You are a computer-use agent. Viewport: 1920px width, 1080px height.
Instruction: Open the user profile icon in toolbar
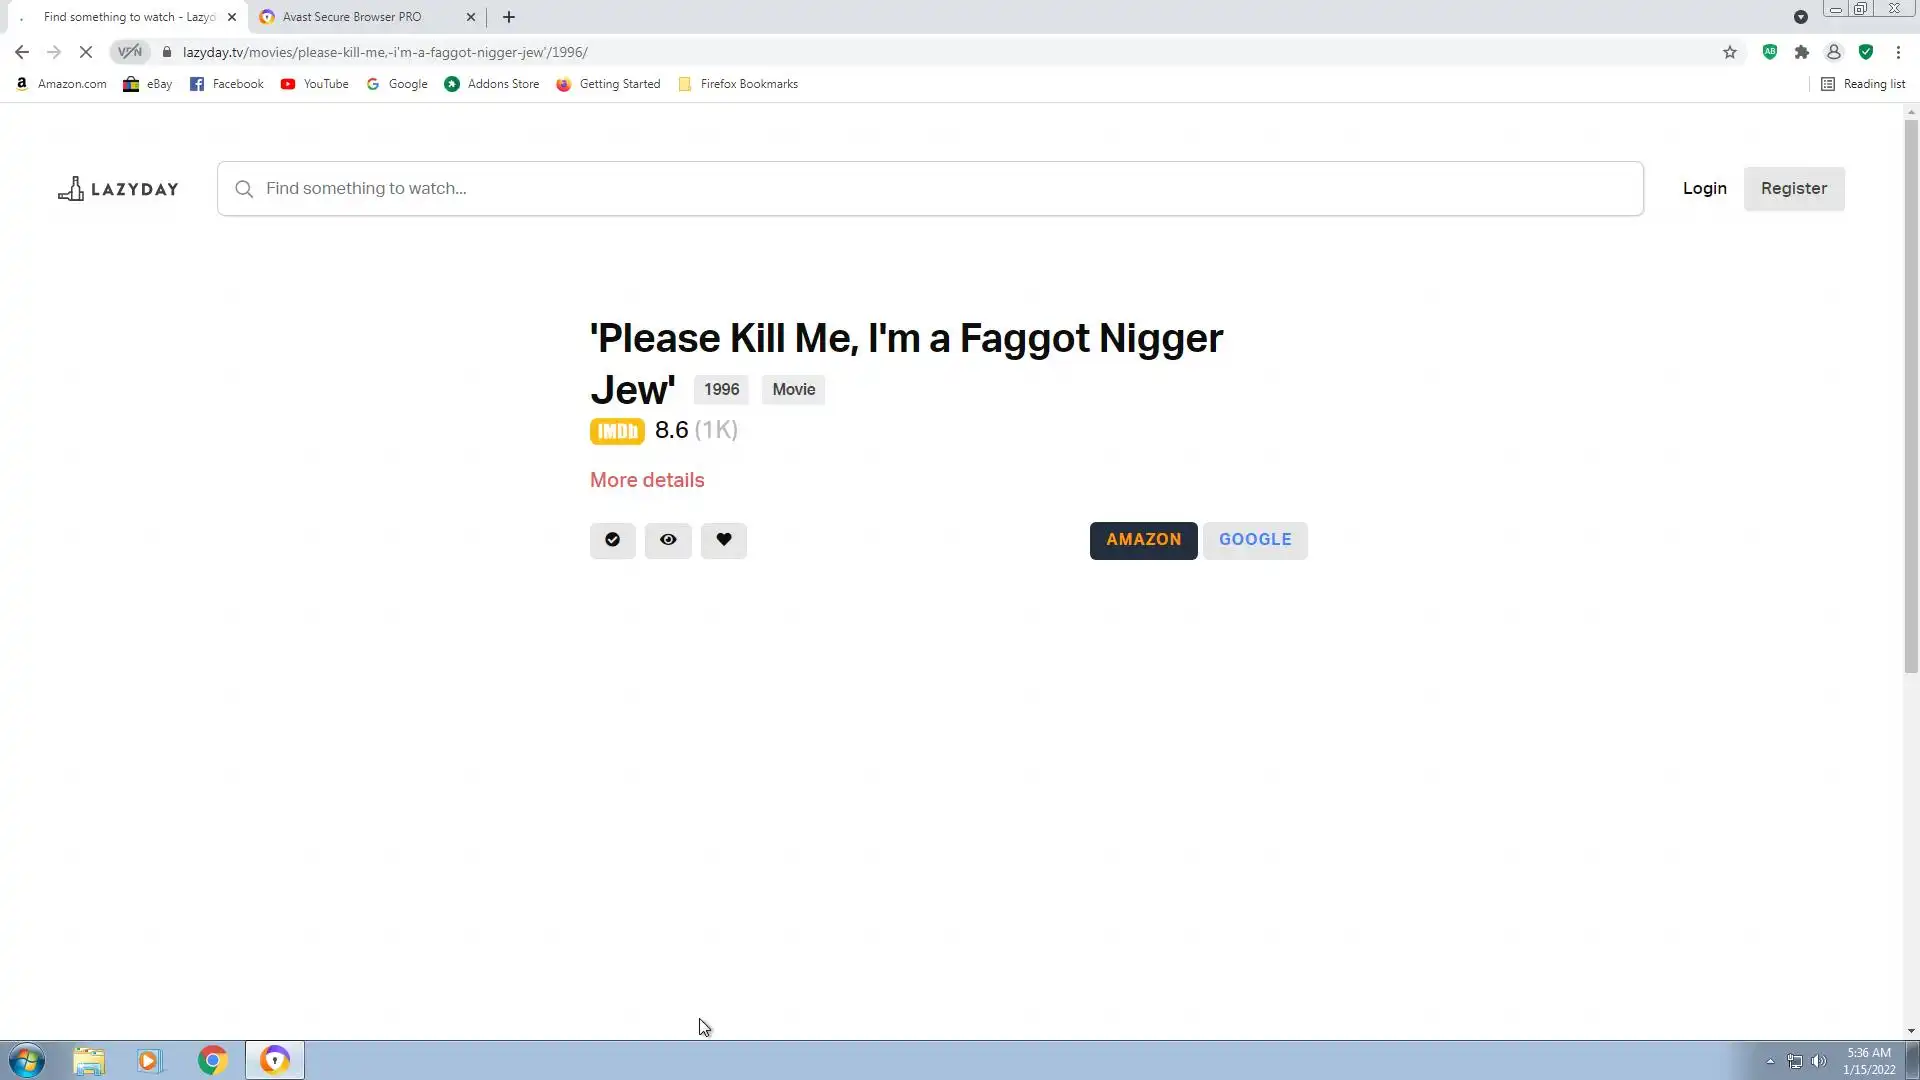click(1834, 52)
